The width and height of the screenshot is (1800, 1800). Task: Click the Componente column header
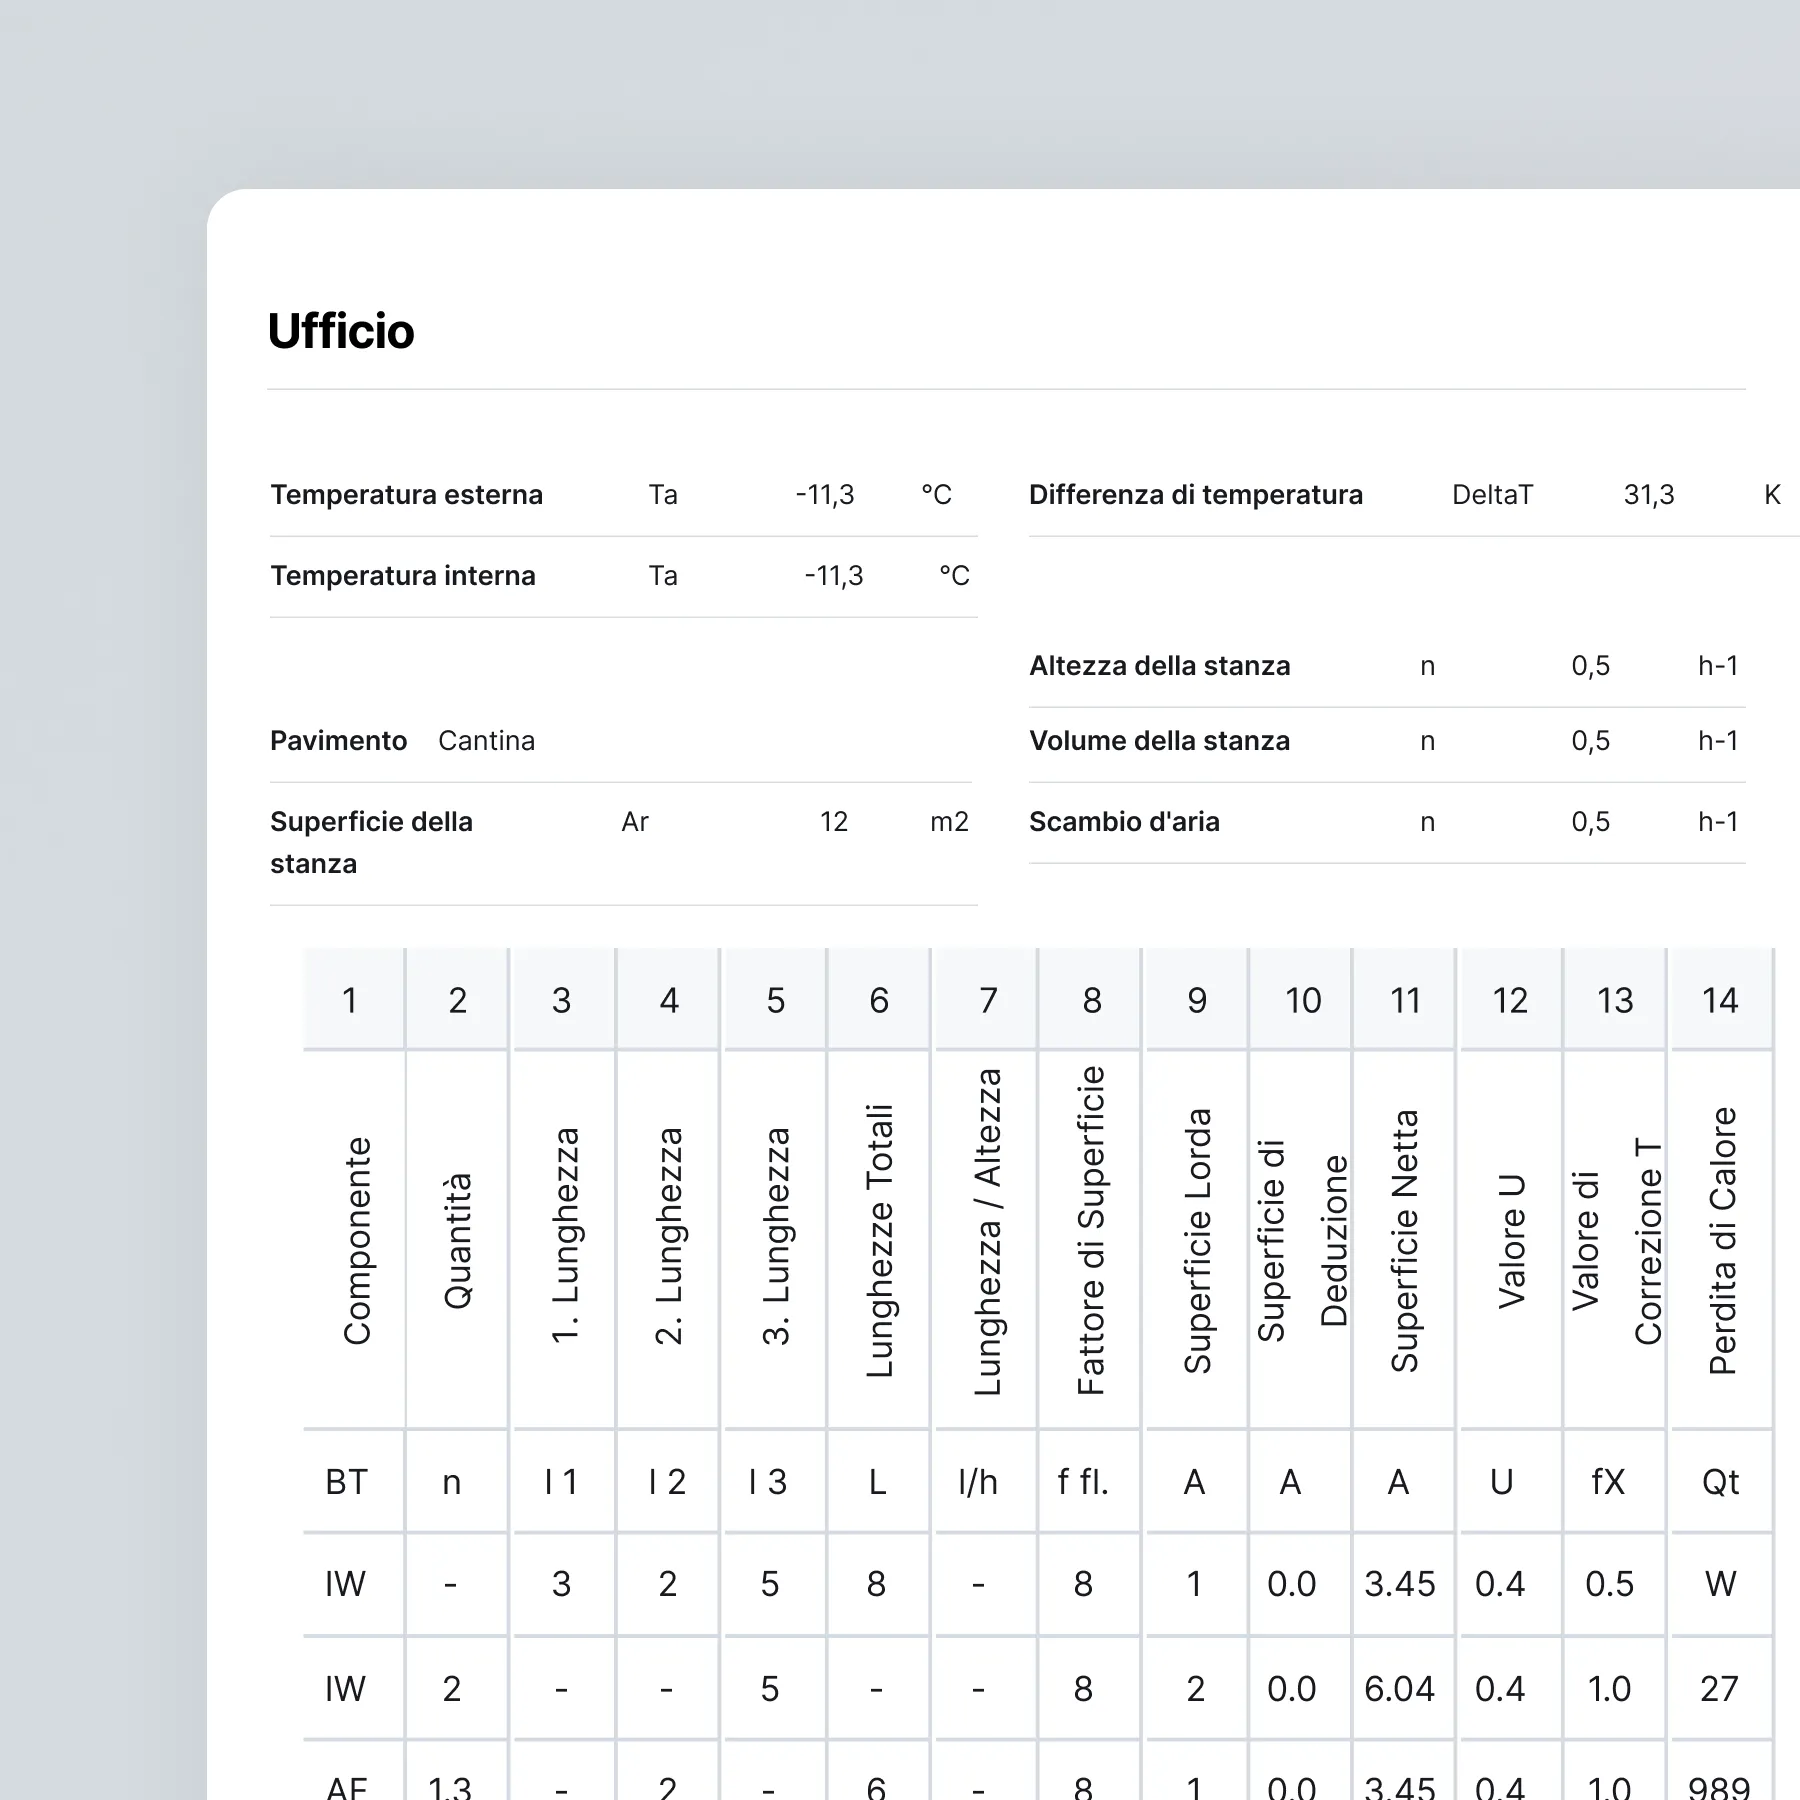coord(357,1240)
